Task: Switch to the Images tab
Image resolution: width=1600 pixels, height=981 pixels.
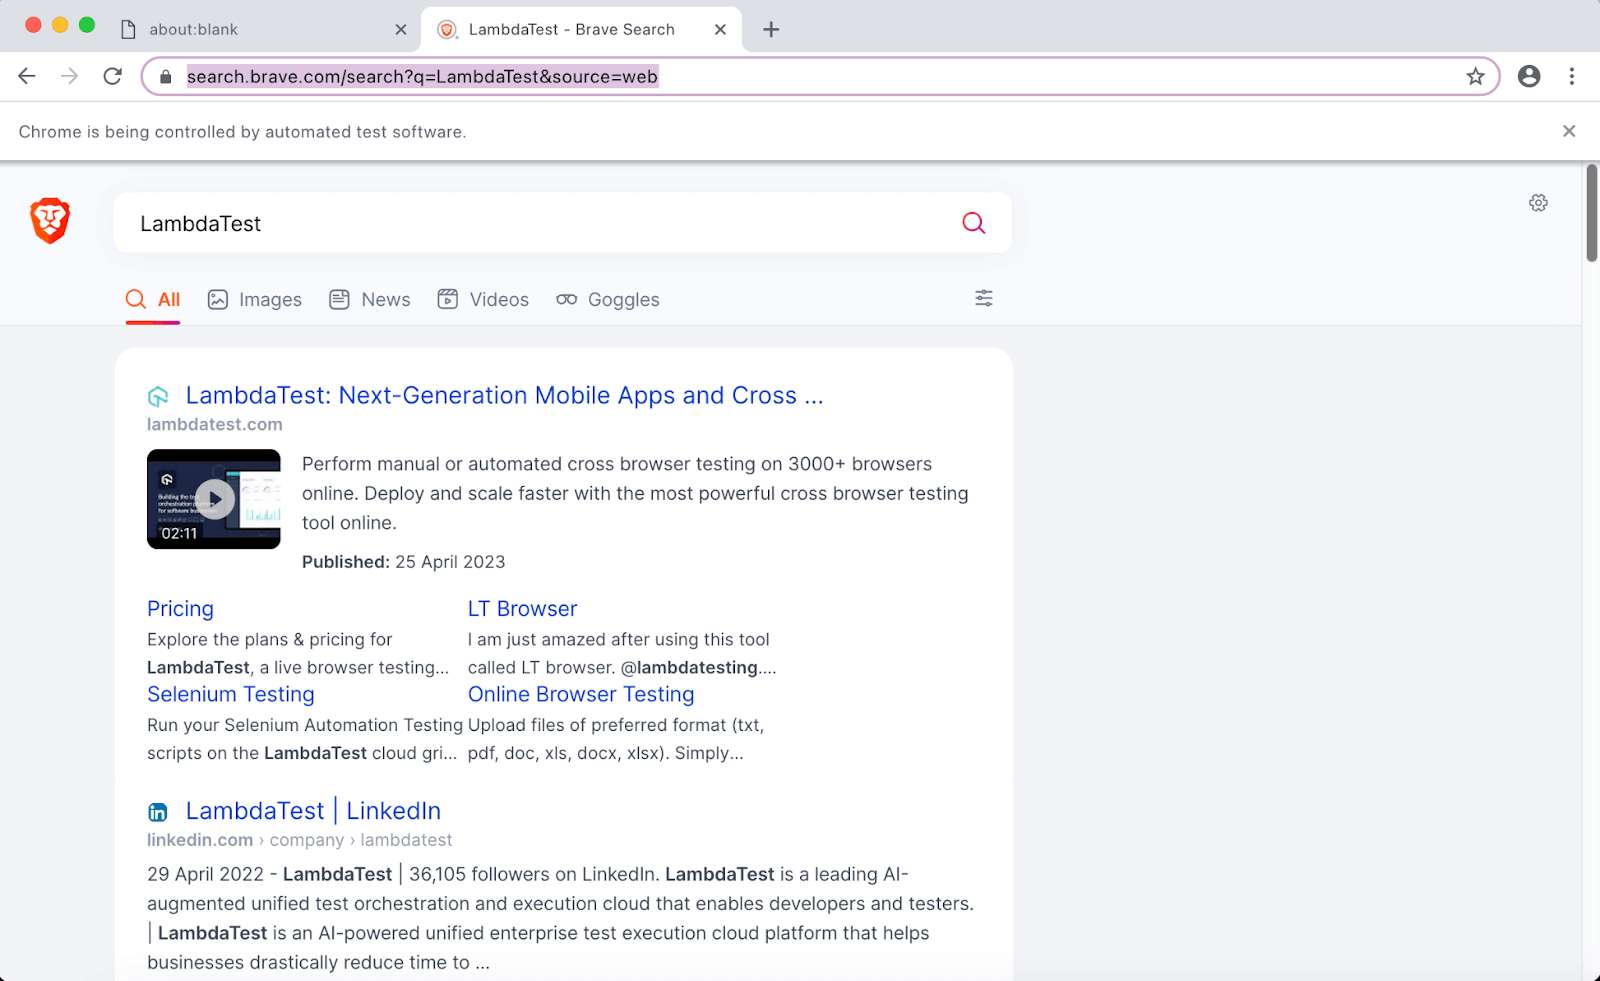Action: click(x=255, y=300)
